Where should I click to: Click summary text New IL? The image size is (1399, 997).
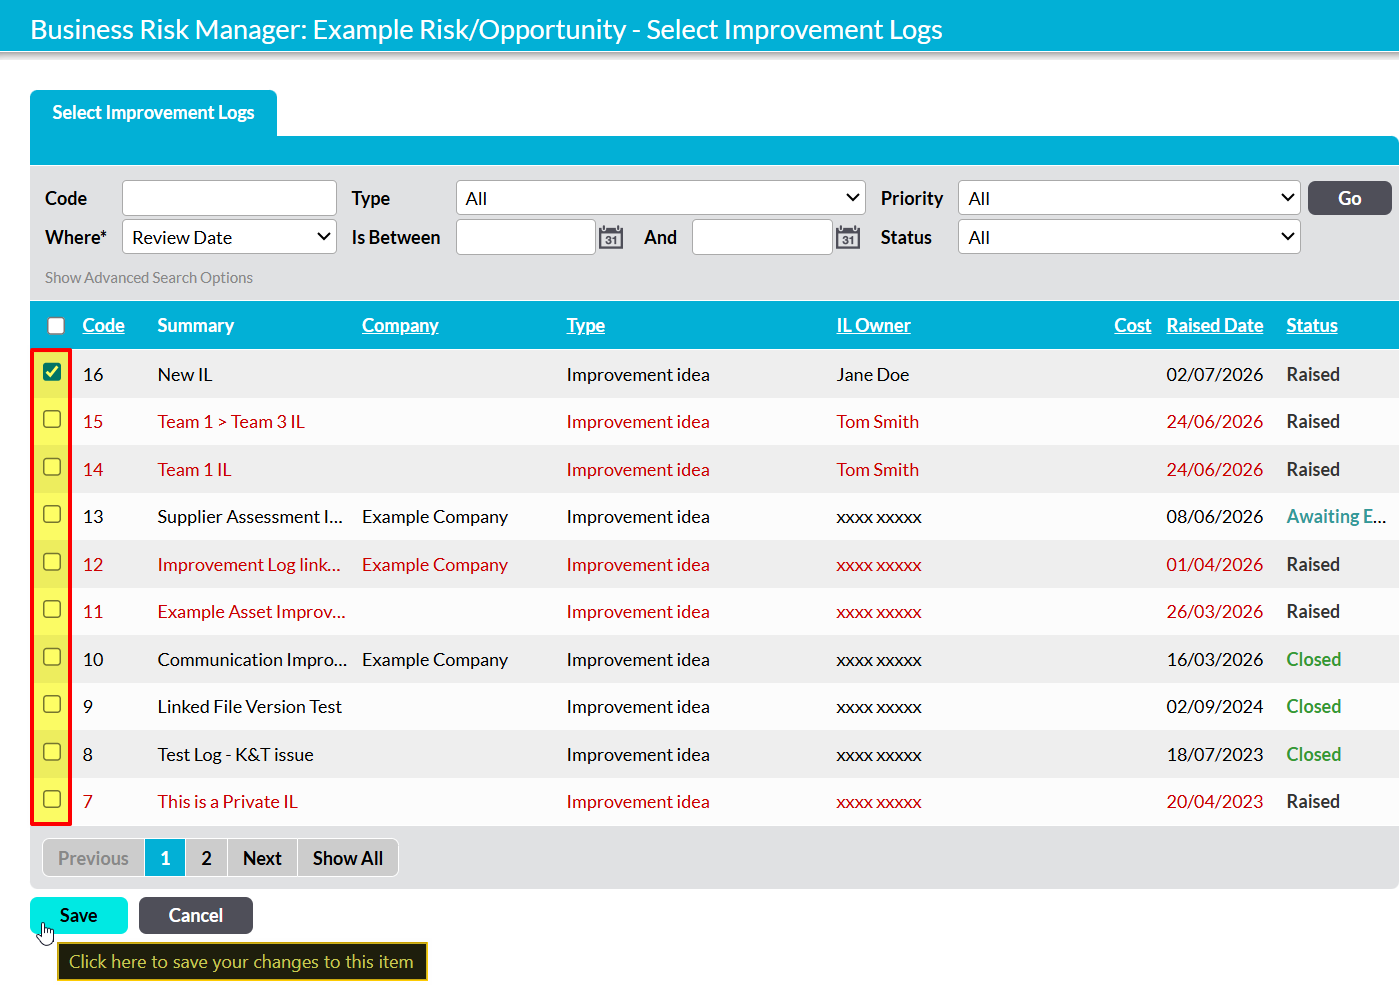(x=185, y=375)
